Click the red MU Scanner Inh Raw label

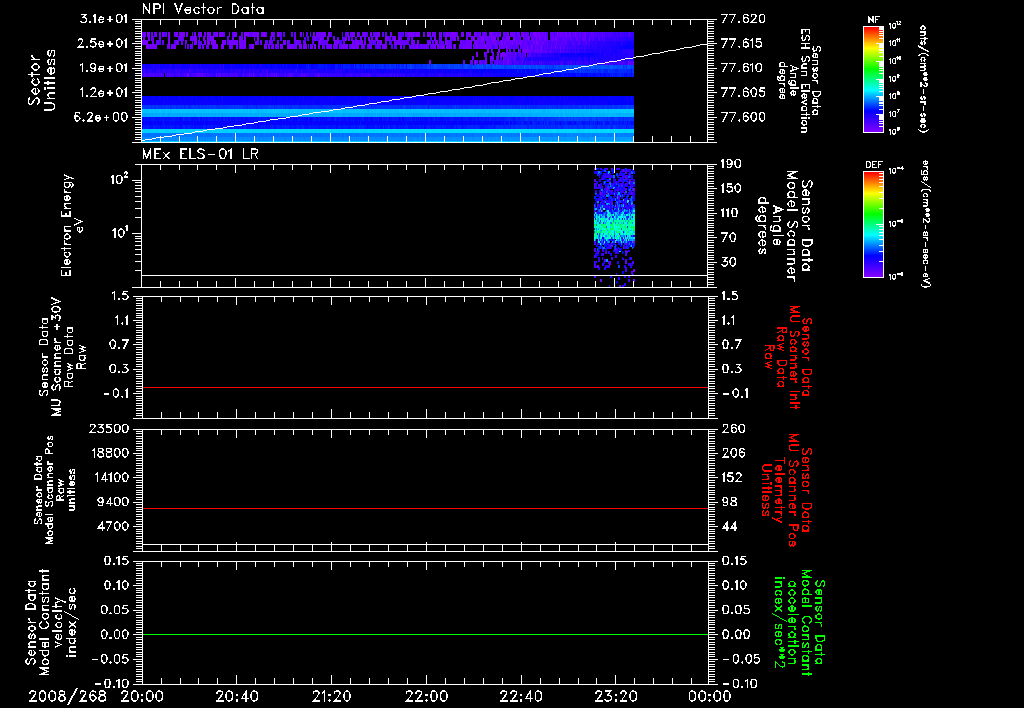pos(789,357)
